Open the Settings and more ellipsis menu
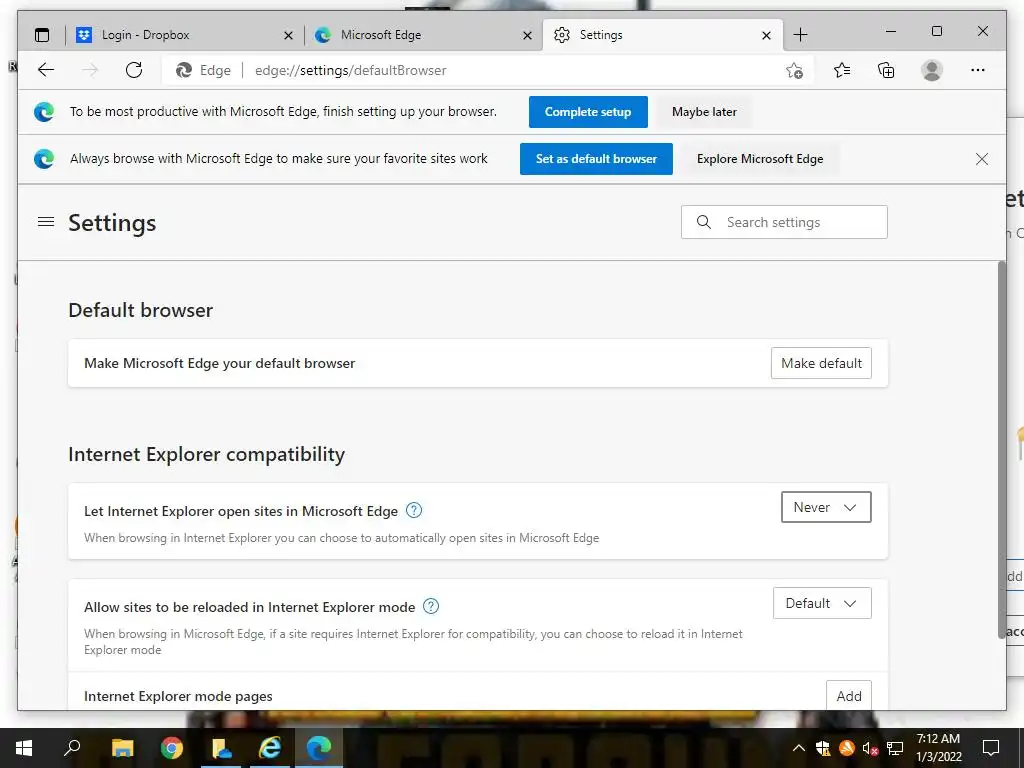Screen dimensions: 1024x768 coord(978,70)
